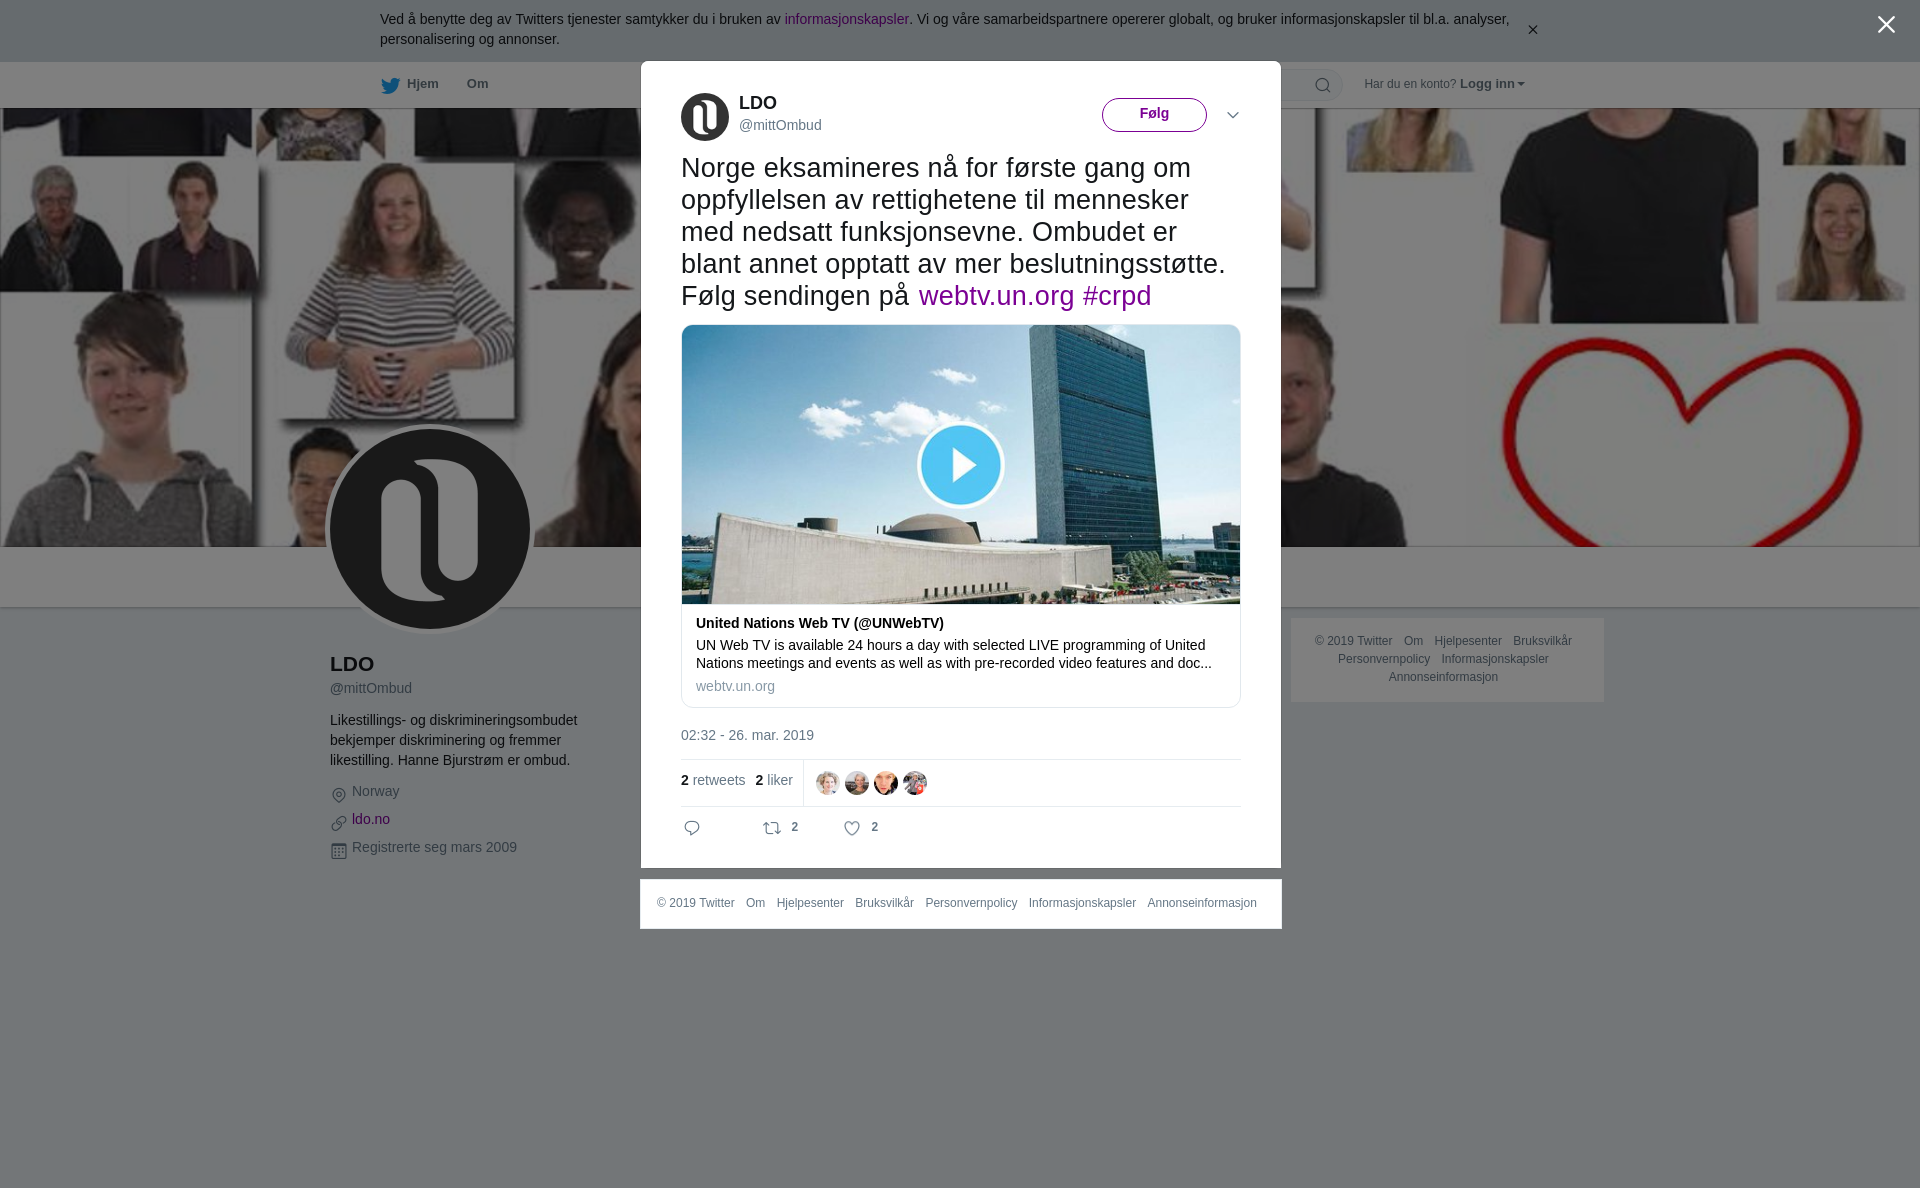Click the search magnifier icon
This screenshot has height=1188, width=1920.
tap(1322, 85)
